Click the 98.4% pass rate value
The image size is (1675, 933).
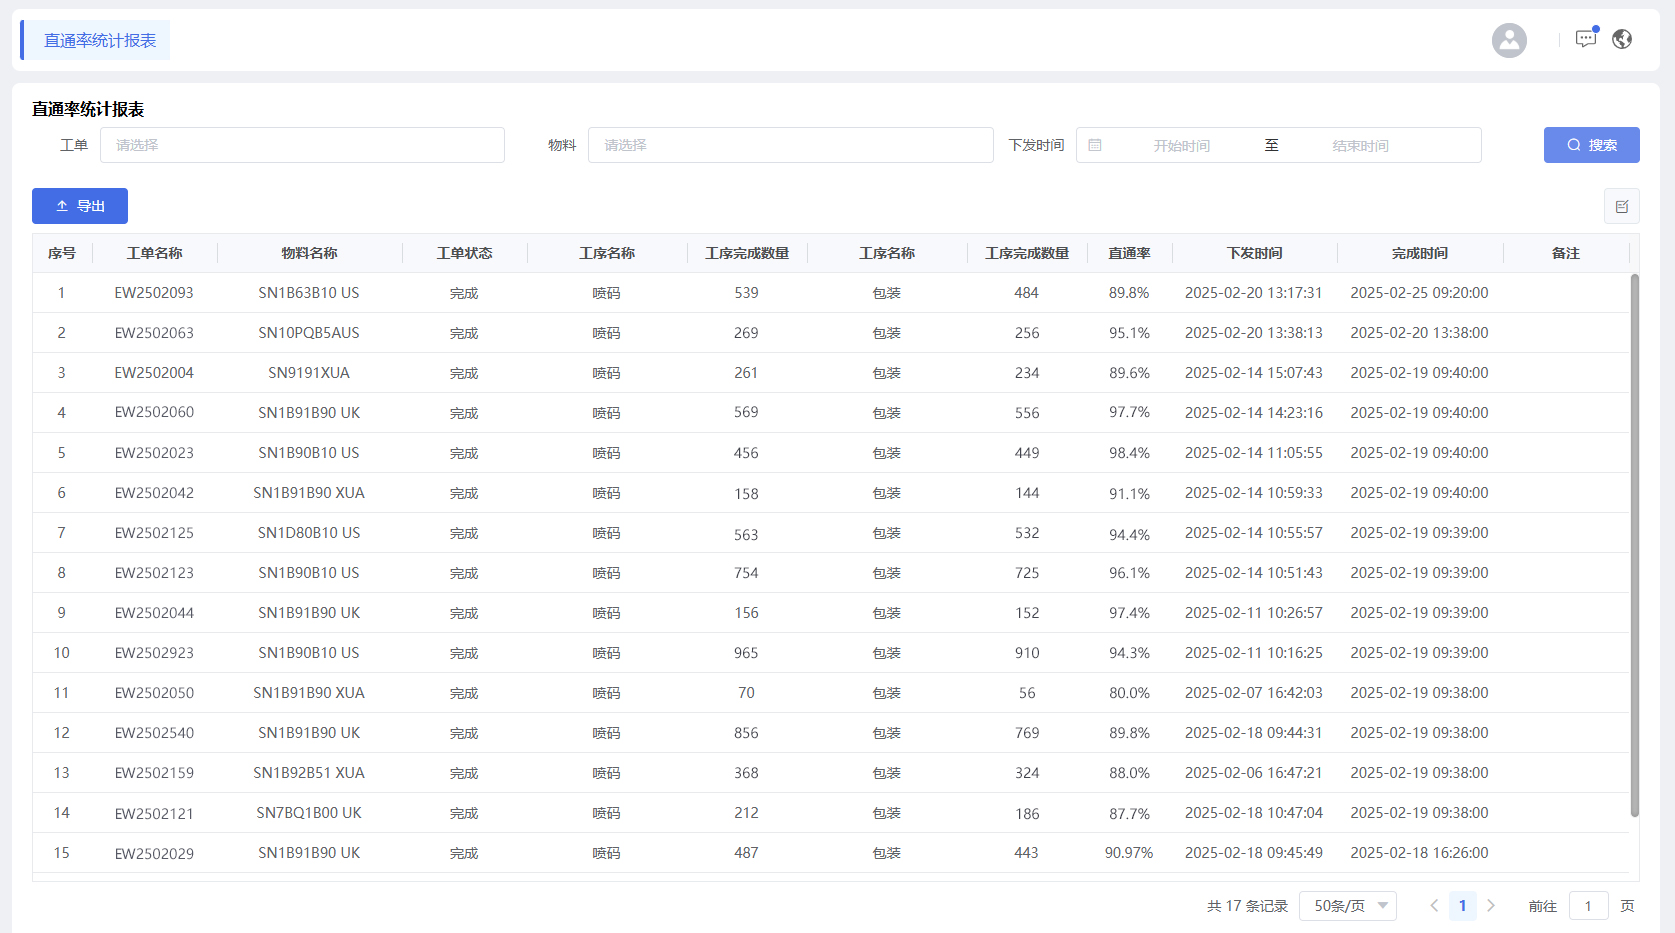click(x=1129, y=453)
